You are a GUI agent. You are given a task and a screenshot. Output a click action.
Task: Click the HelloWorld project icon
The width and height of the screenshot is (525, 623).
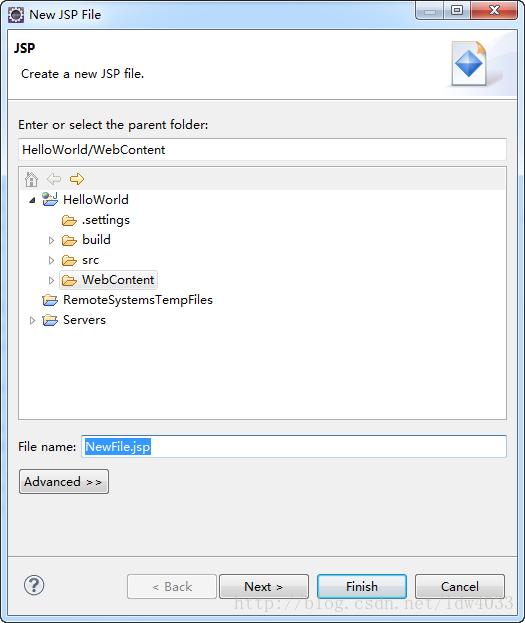[x=50, y=199]
